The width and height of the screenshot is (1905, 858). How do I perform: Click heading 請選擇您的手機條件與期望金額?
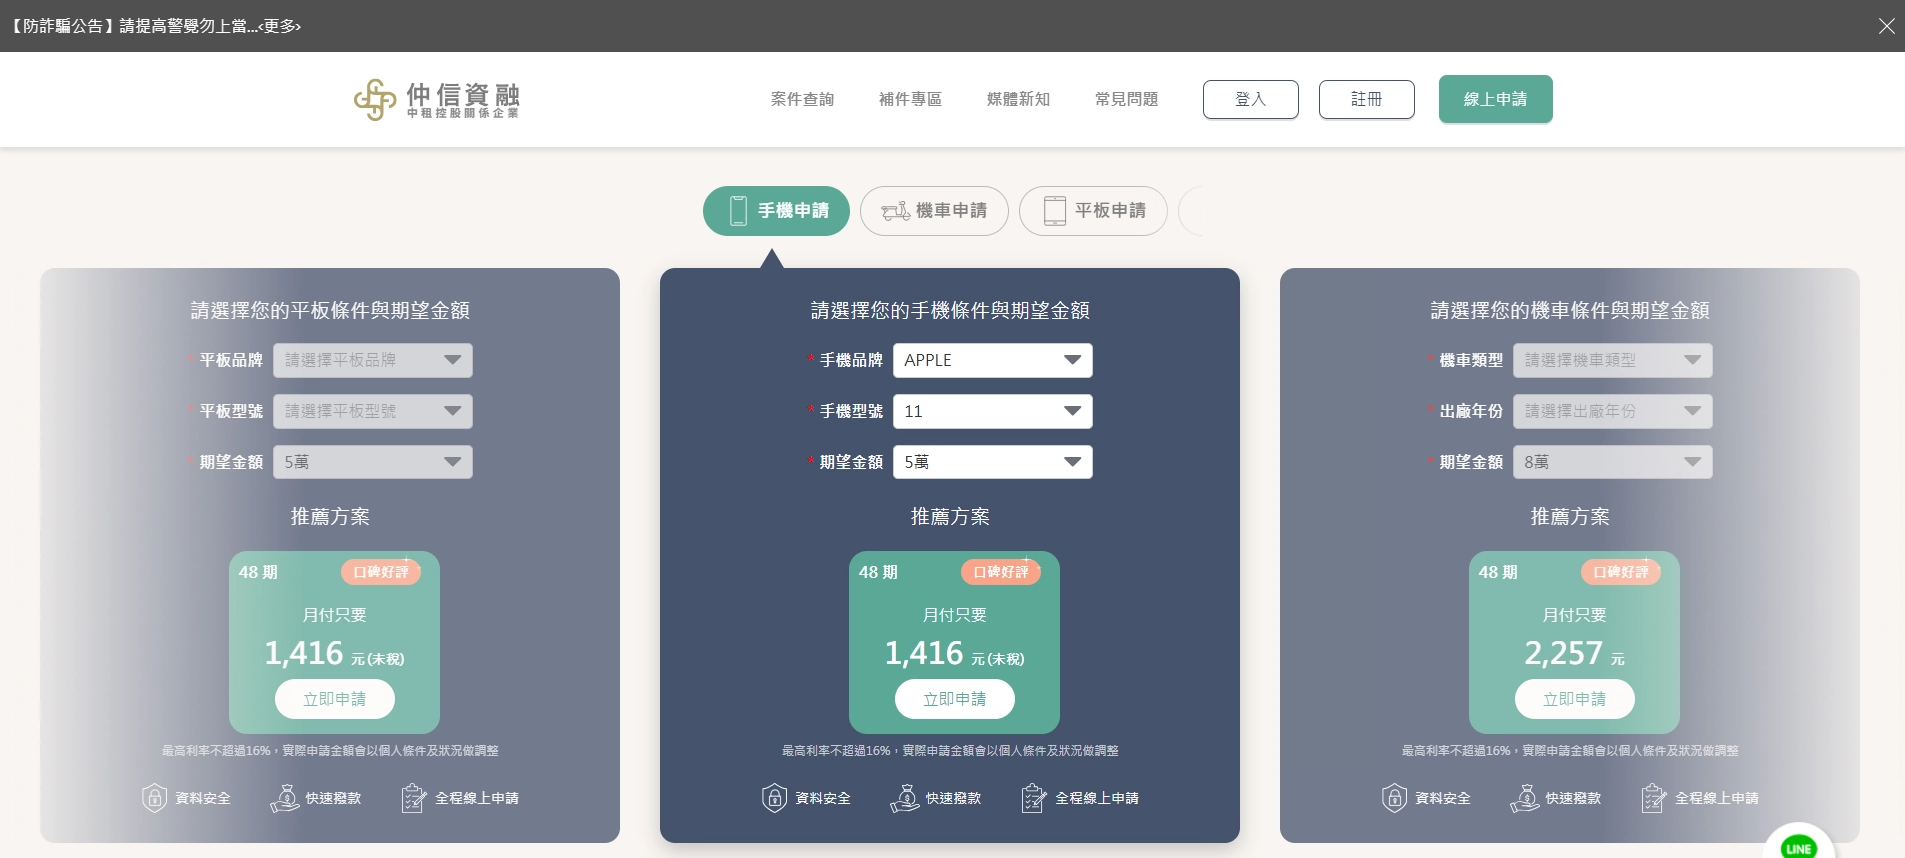(x=950, y=311)
